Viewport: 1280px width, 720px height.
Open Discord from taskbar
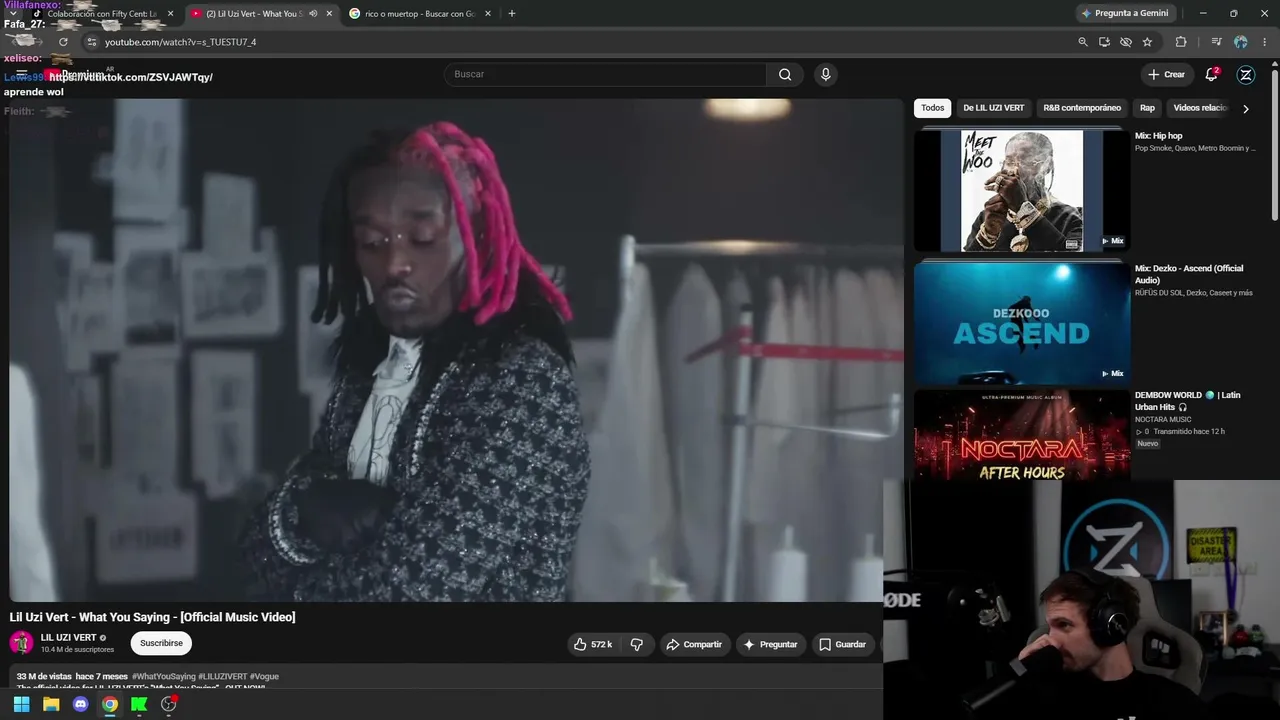tap(81, 704)
